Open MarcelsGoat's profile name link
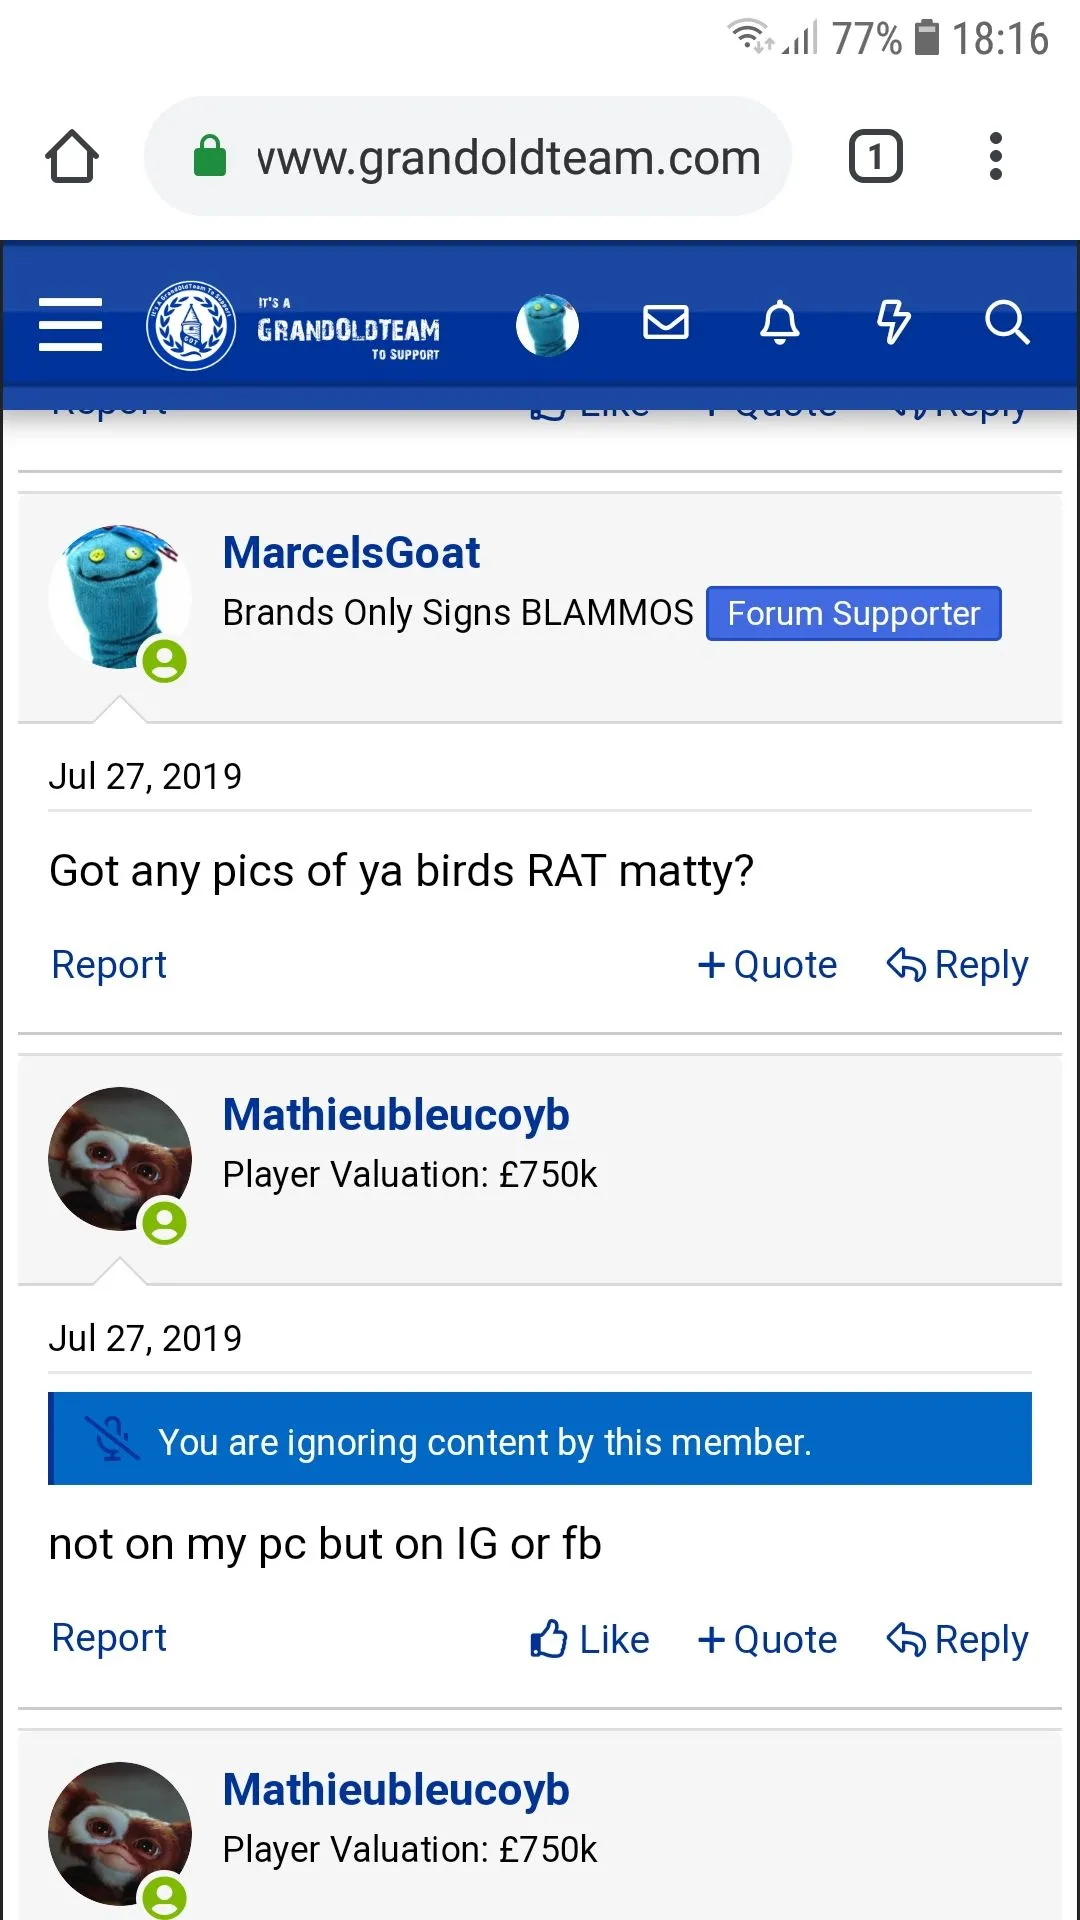1080x1920 pixels. [x=351, y=553]
